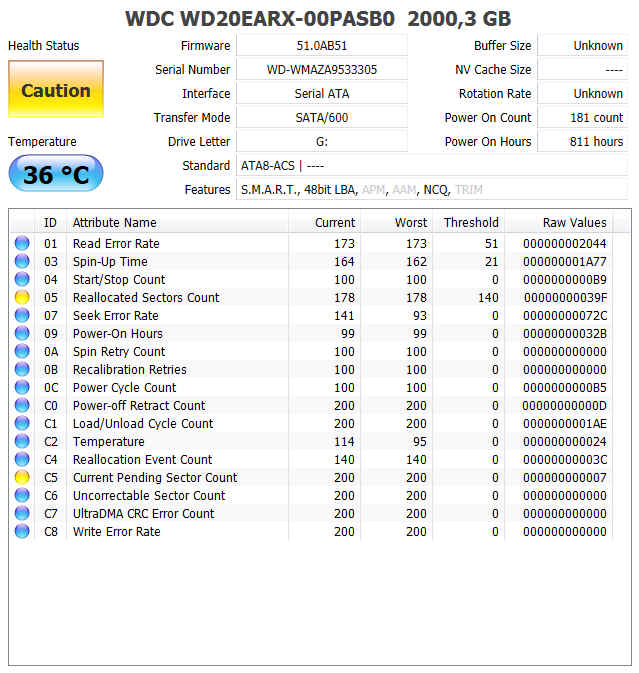The height and width of the screenshot is (673, 639).
Task: Select the UltraDMA CRC Error Count attribute name
Action: pyautogui.click(x=143, y=514)
